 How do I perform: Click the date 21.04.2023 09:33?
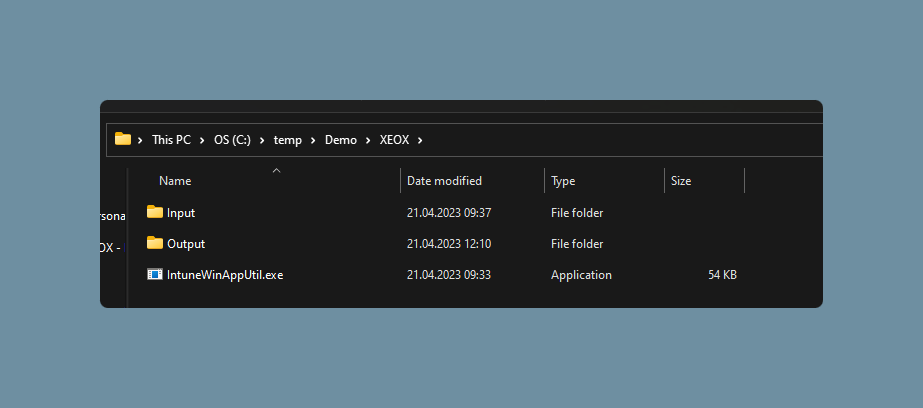click(x=449, y=275)
